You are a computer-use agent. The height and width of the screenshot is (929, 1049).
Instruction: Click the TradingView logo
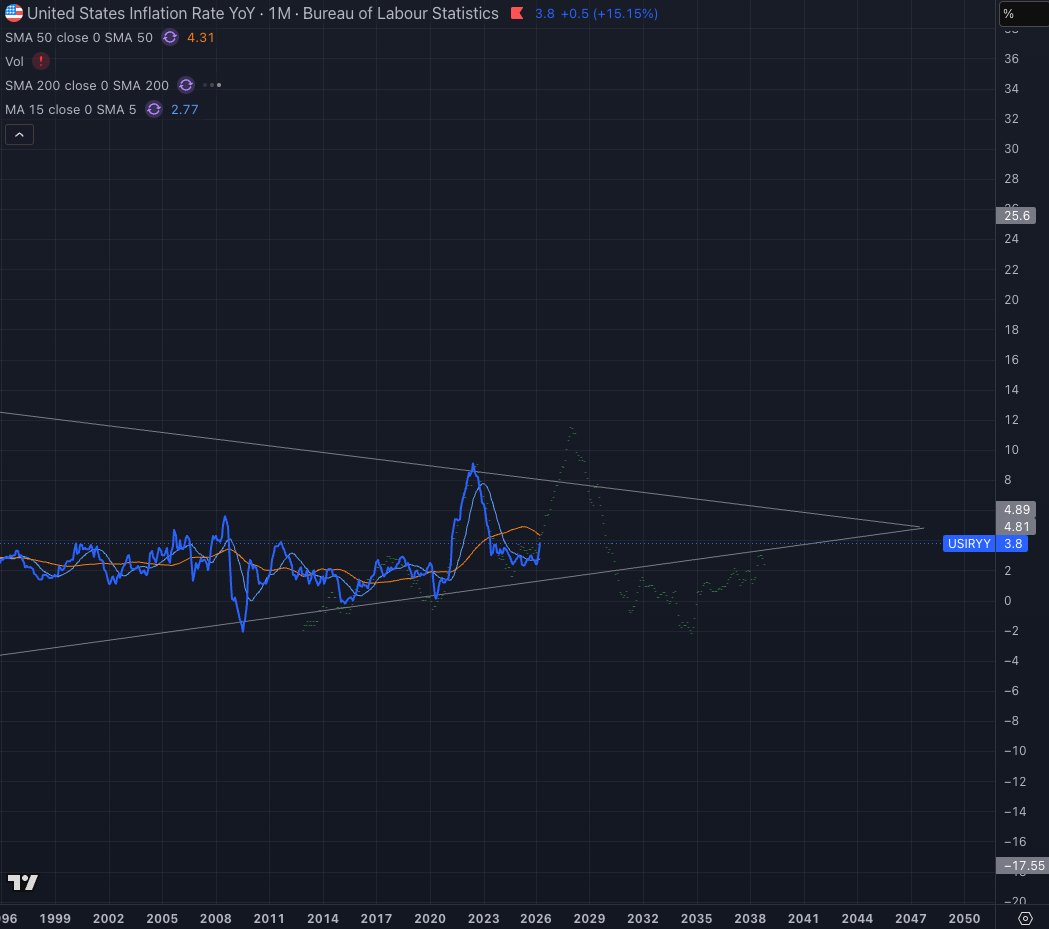[23, 882]
